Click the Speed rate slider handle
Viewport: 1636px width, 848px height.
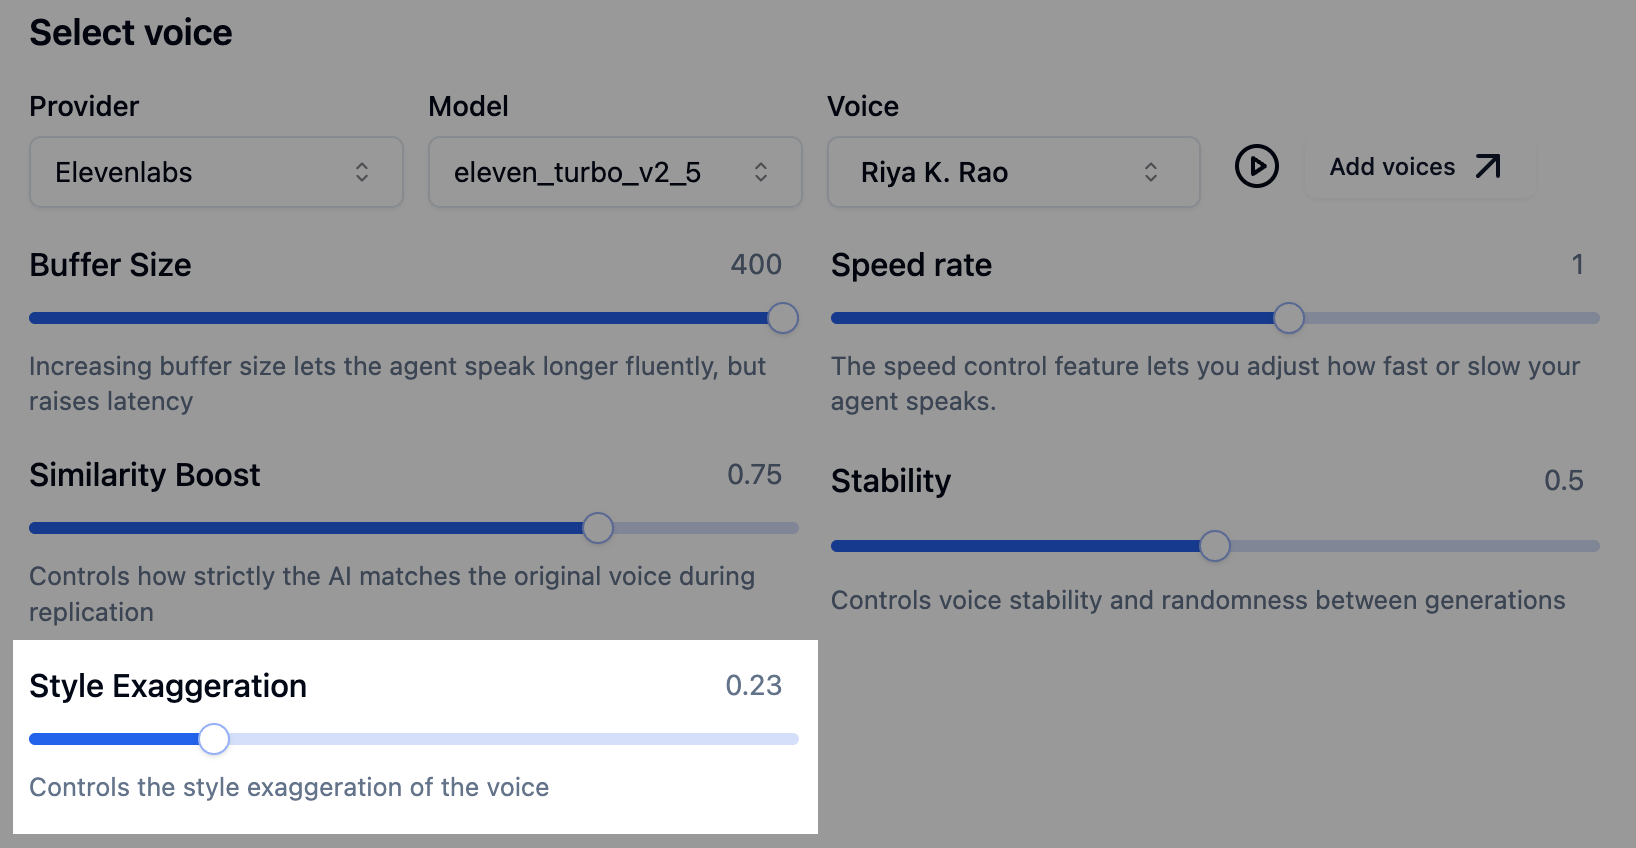[x=1289, y=318]
